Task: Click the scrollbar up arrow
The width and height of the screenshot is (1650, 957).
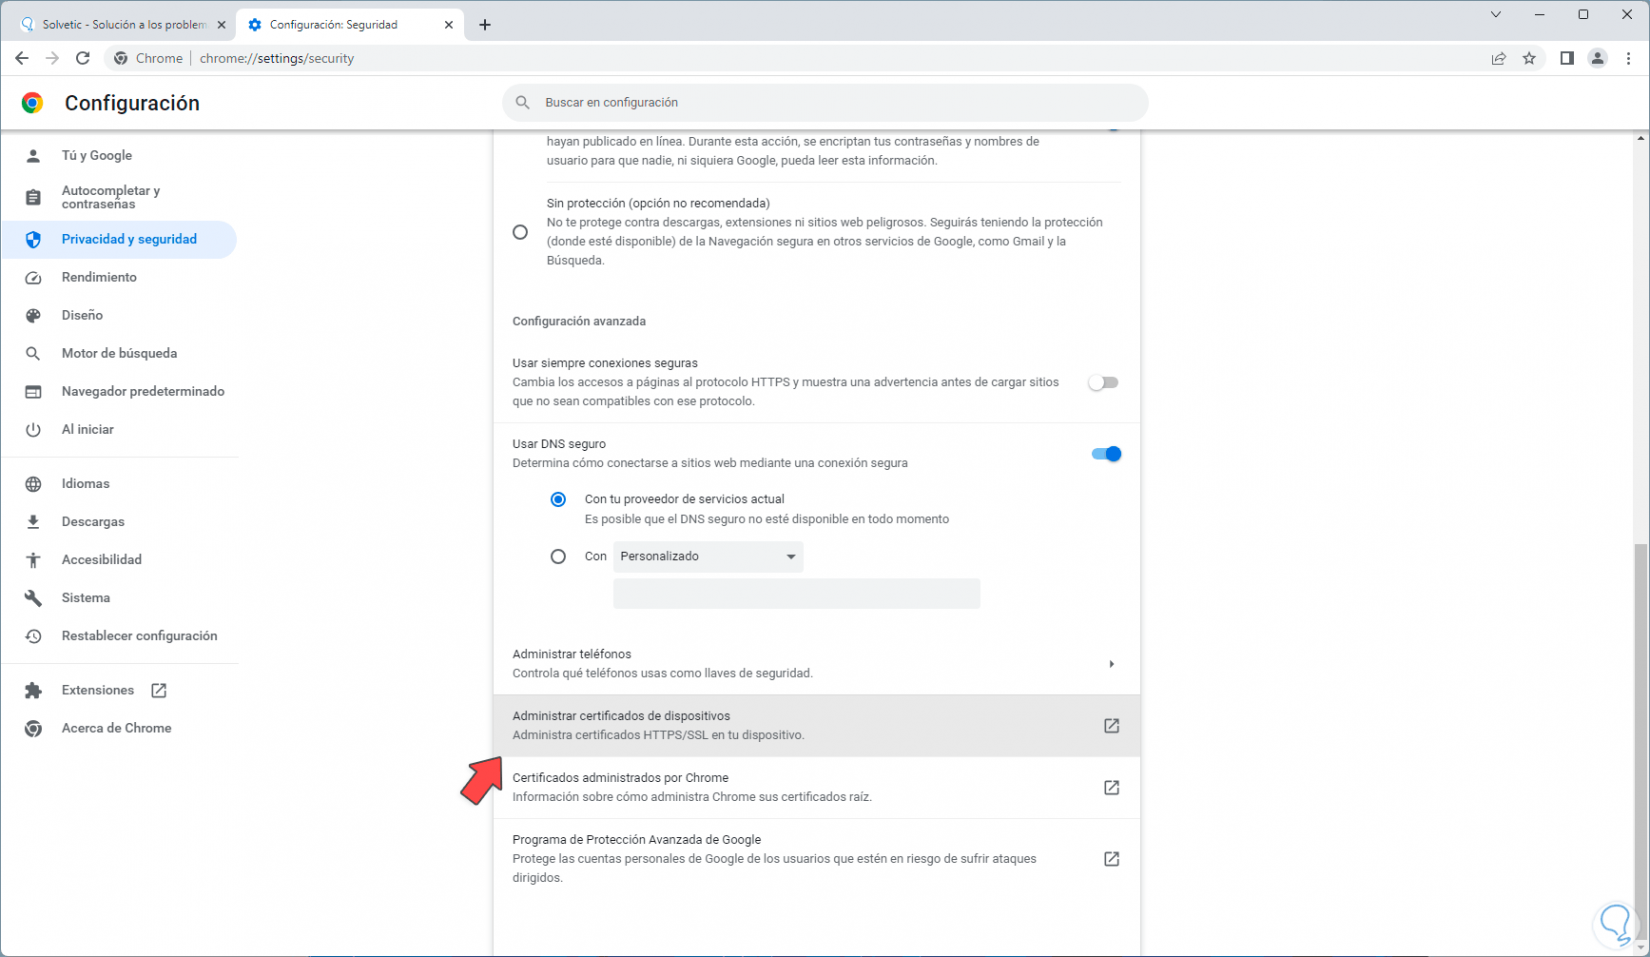Action: point(1640,139)
